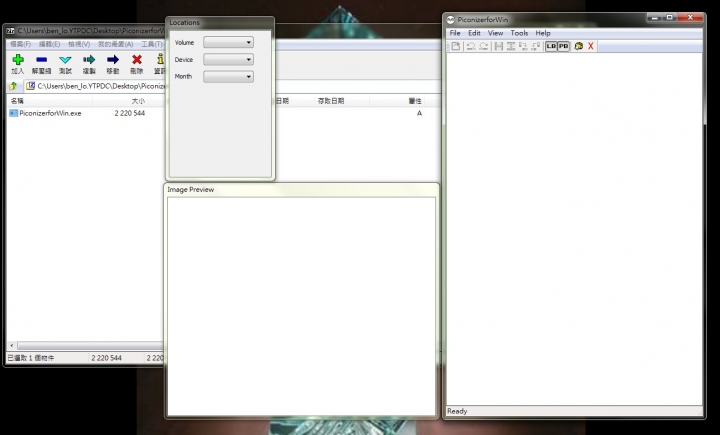Click the 7-Zip horizontal scrollbar left arrow

(12, 345)
